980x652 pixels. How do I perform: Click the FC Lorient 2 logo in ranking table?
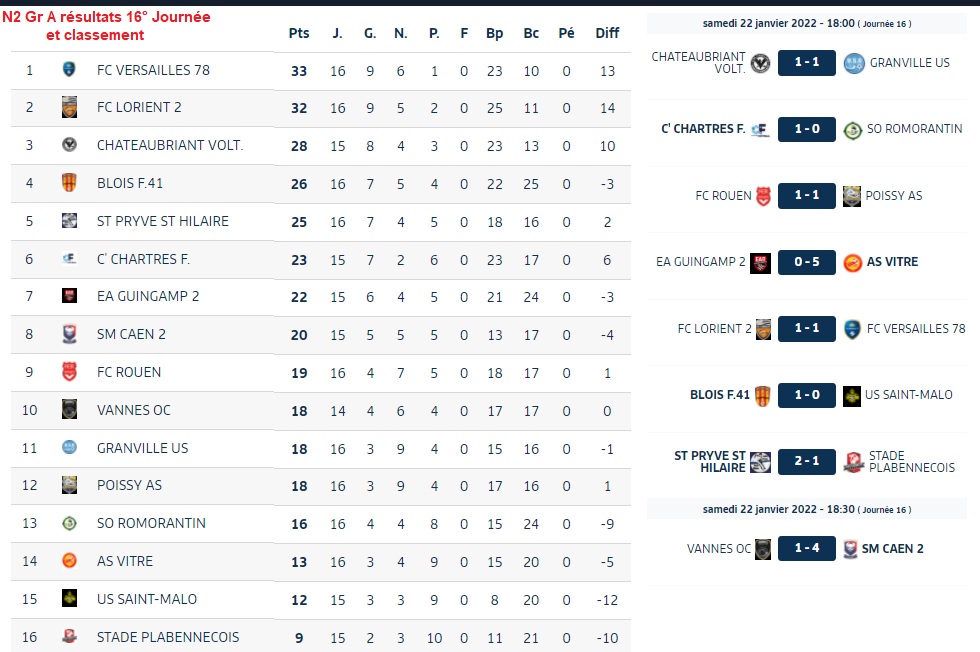coord(69,107)
